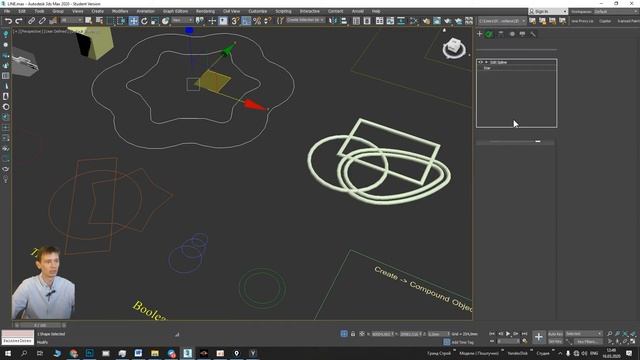Toggle Absolute/Offset transform type-in mode
The image size is (640, 360).
(362, 334)
